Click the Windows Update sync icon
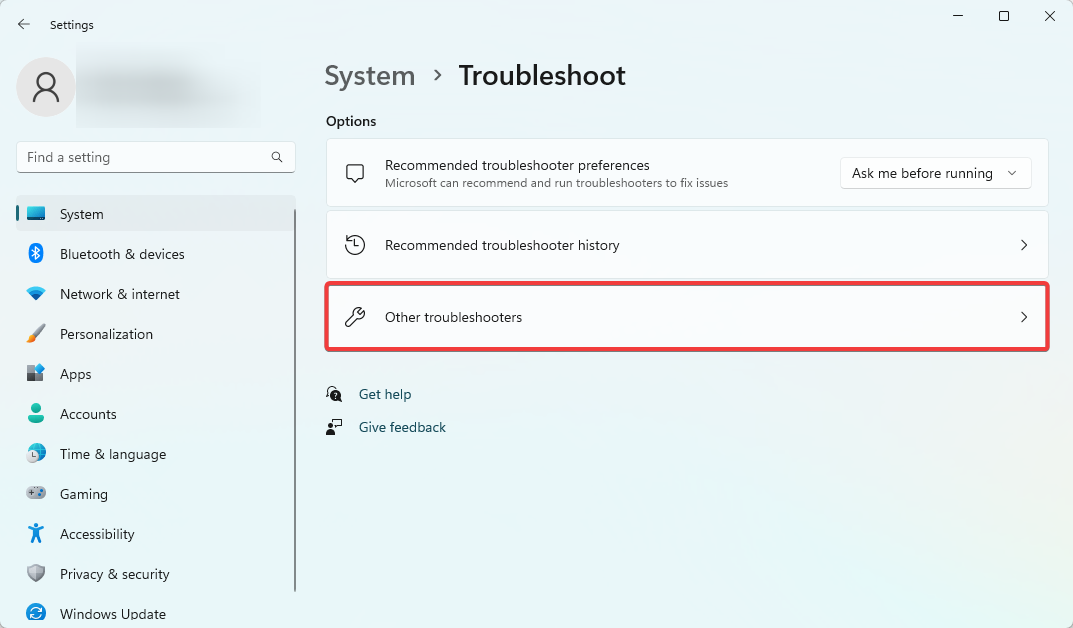 click(36, 613)
